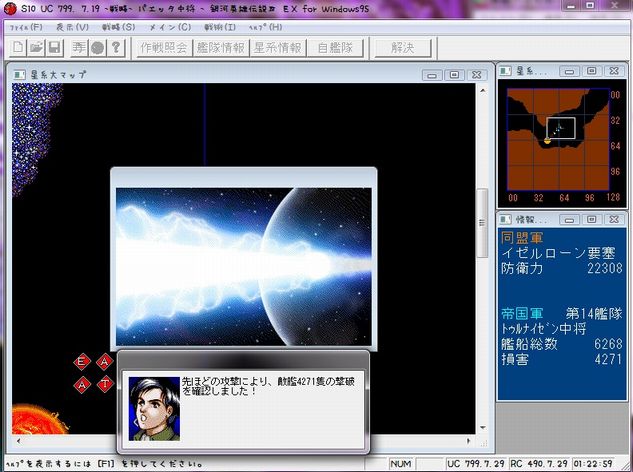The image size is (633, 472).
Task: Click the map vertical scrollbar down arrow
Action: click(x=483, y=428)
